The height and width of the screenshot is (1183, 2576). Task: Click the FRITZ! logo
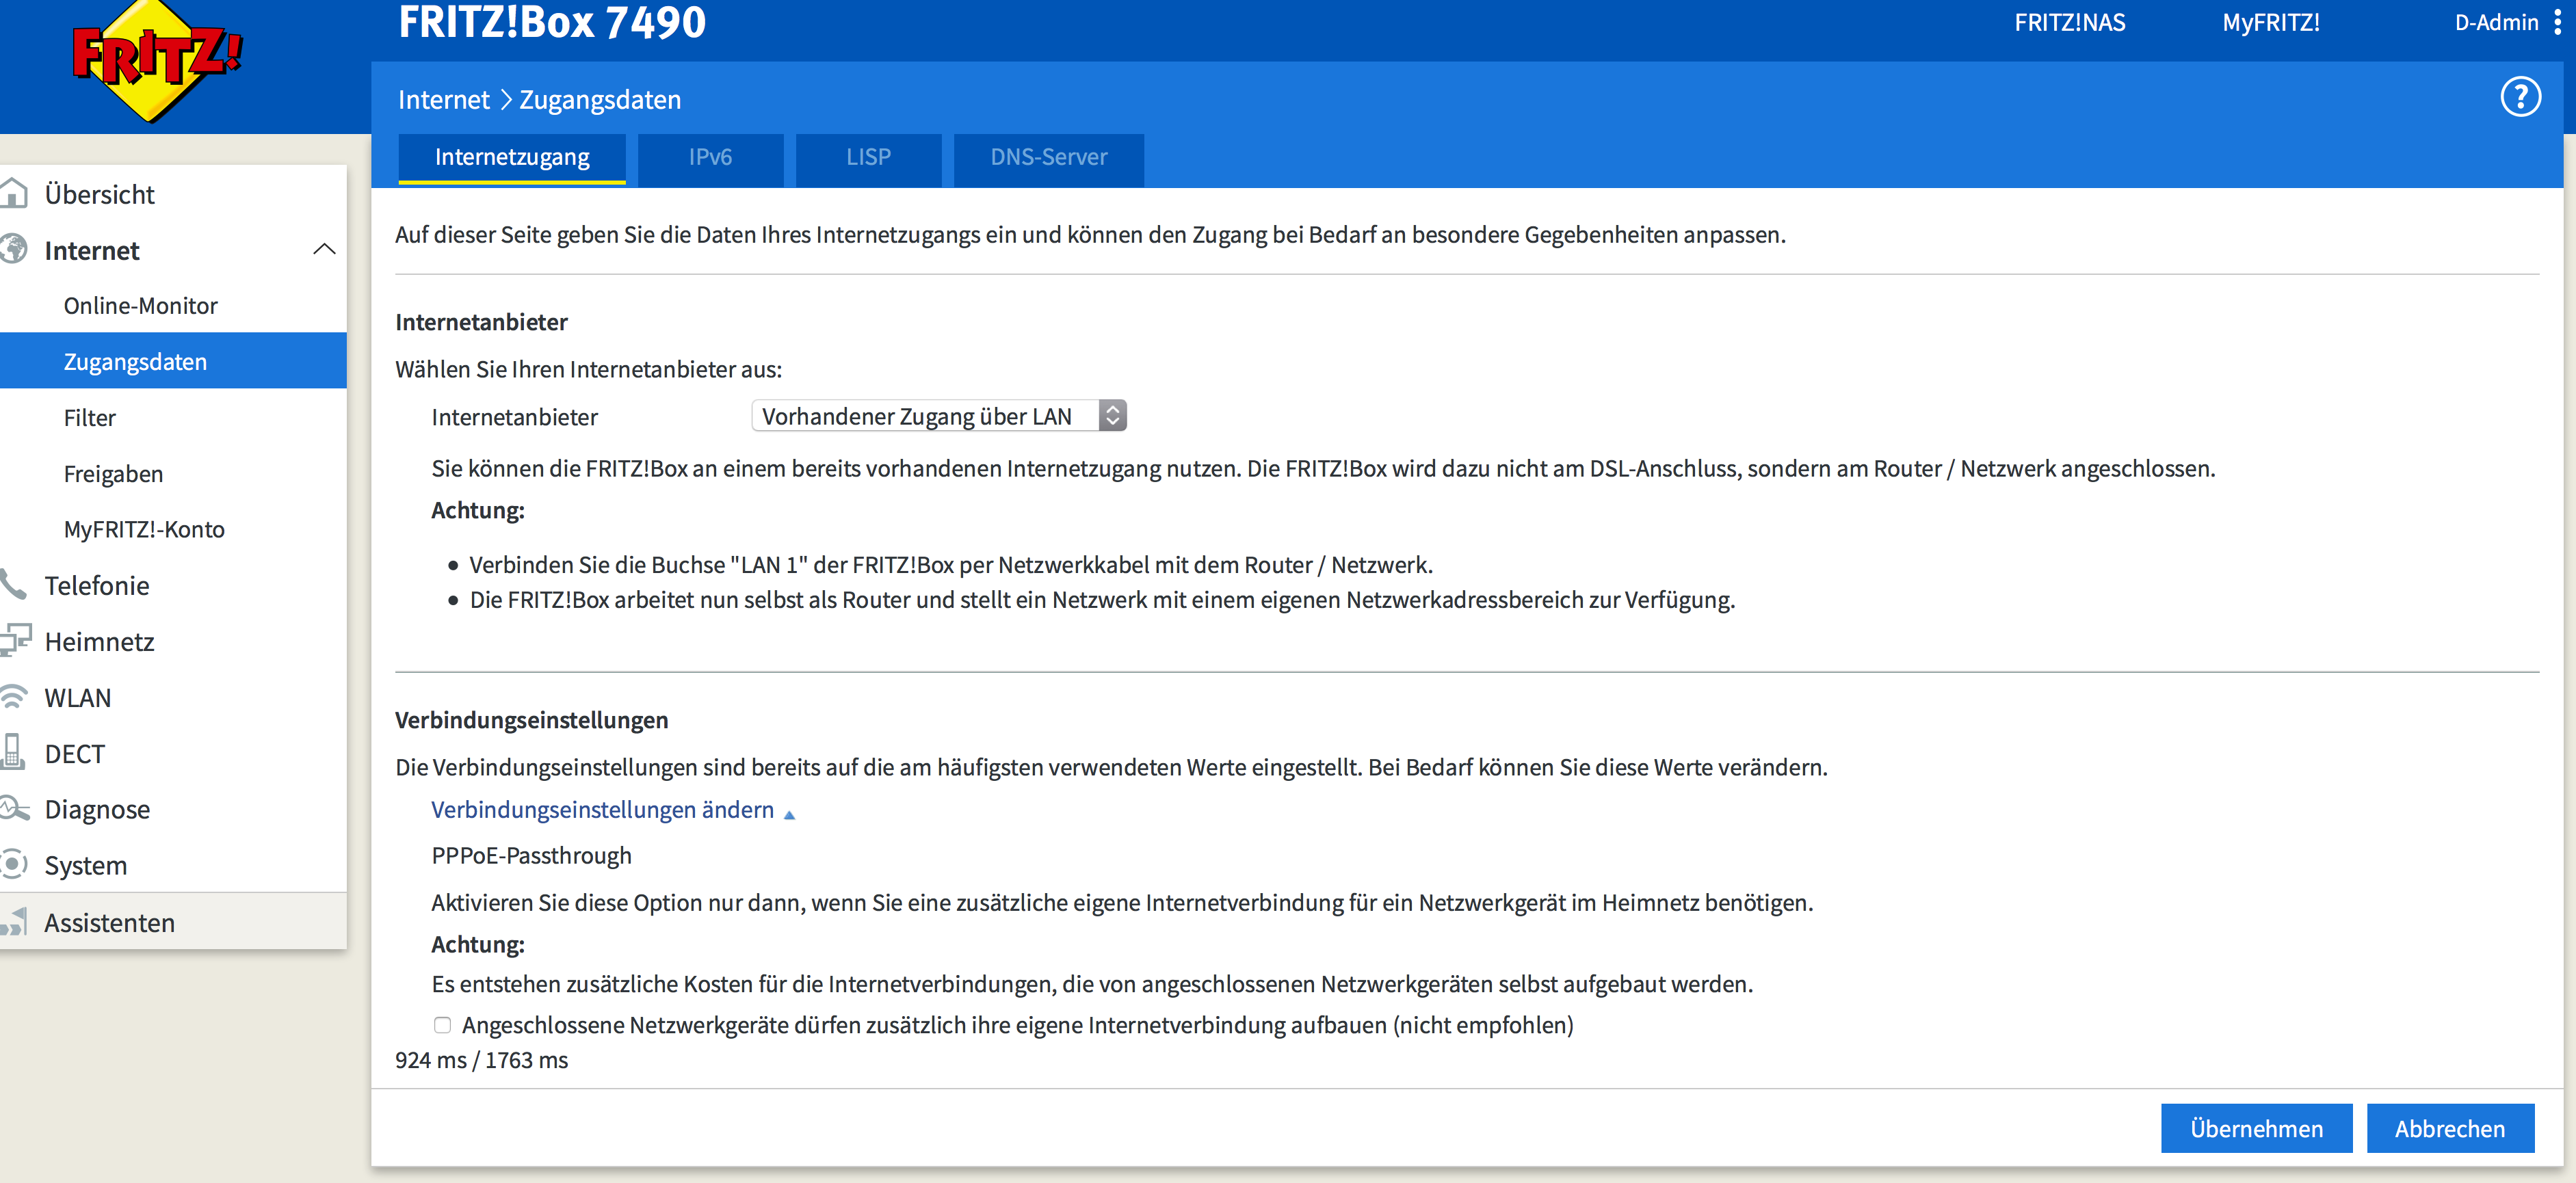[157, 60]
